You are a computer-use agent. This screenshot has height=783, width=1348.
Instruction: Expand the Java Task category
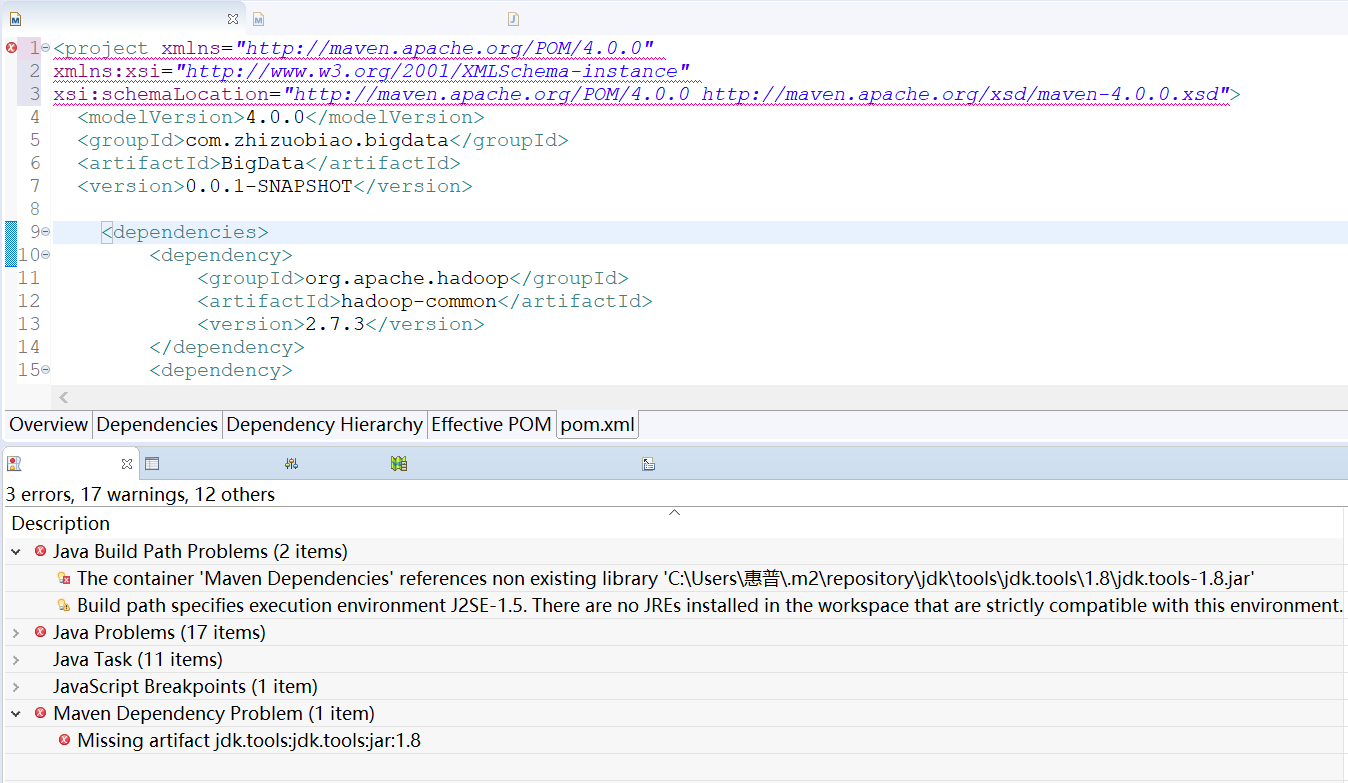coord(18,659)
